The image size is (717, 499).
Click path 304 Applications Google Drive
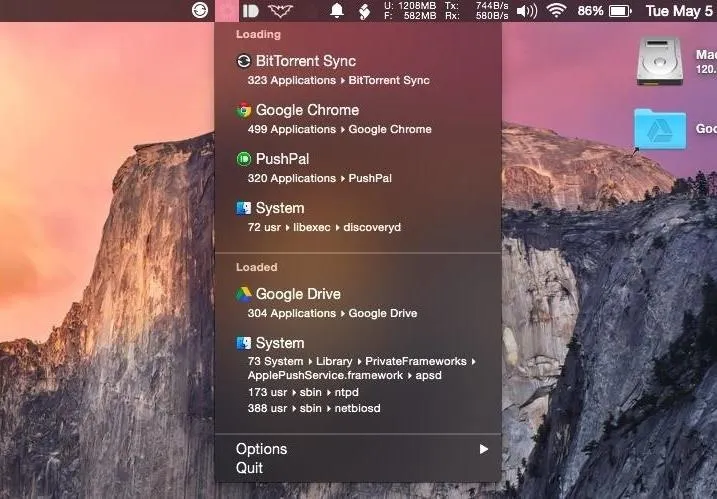click(x=332, y=313)
